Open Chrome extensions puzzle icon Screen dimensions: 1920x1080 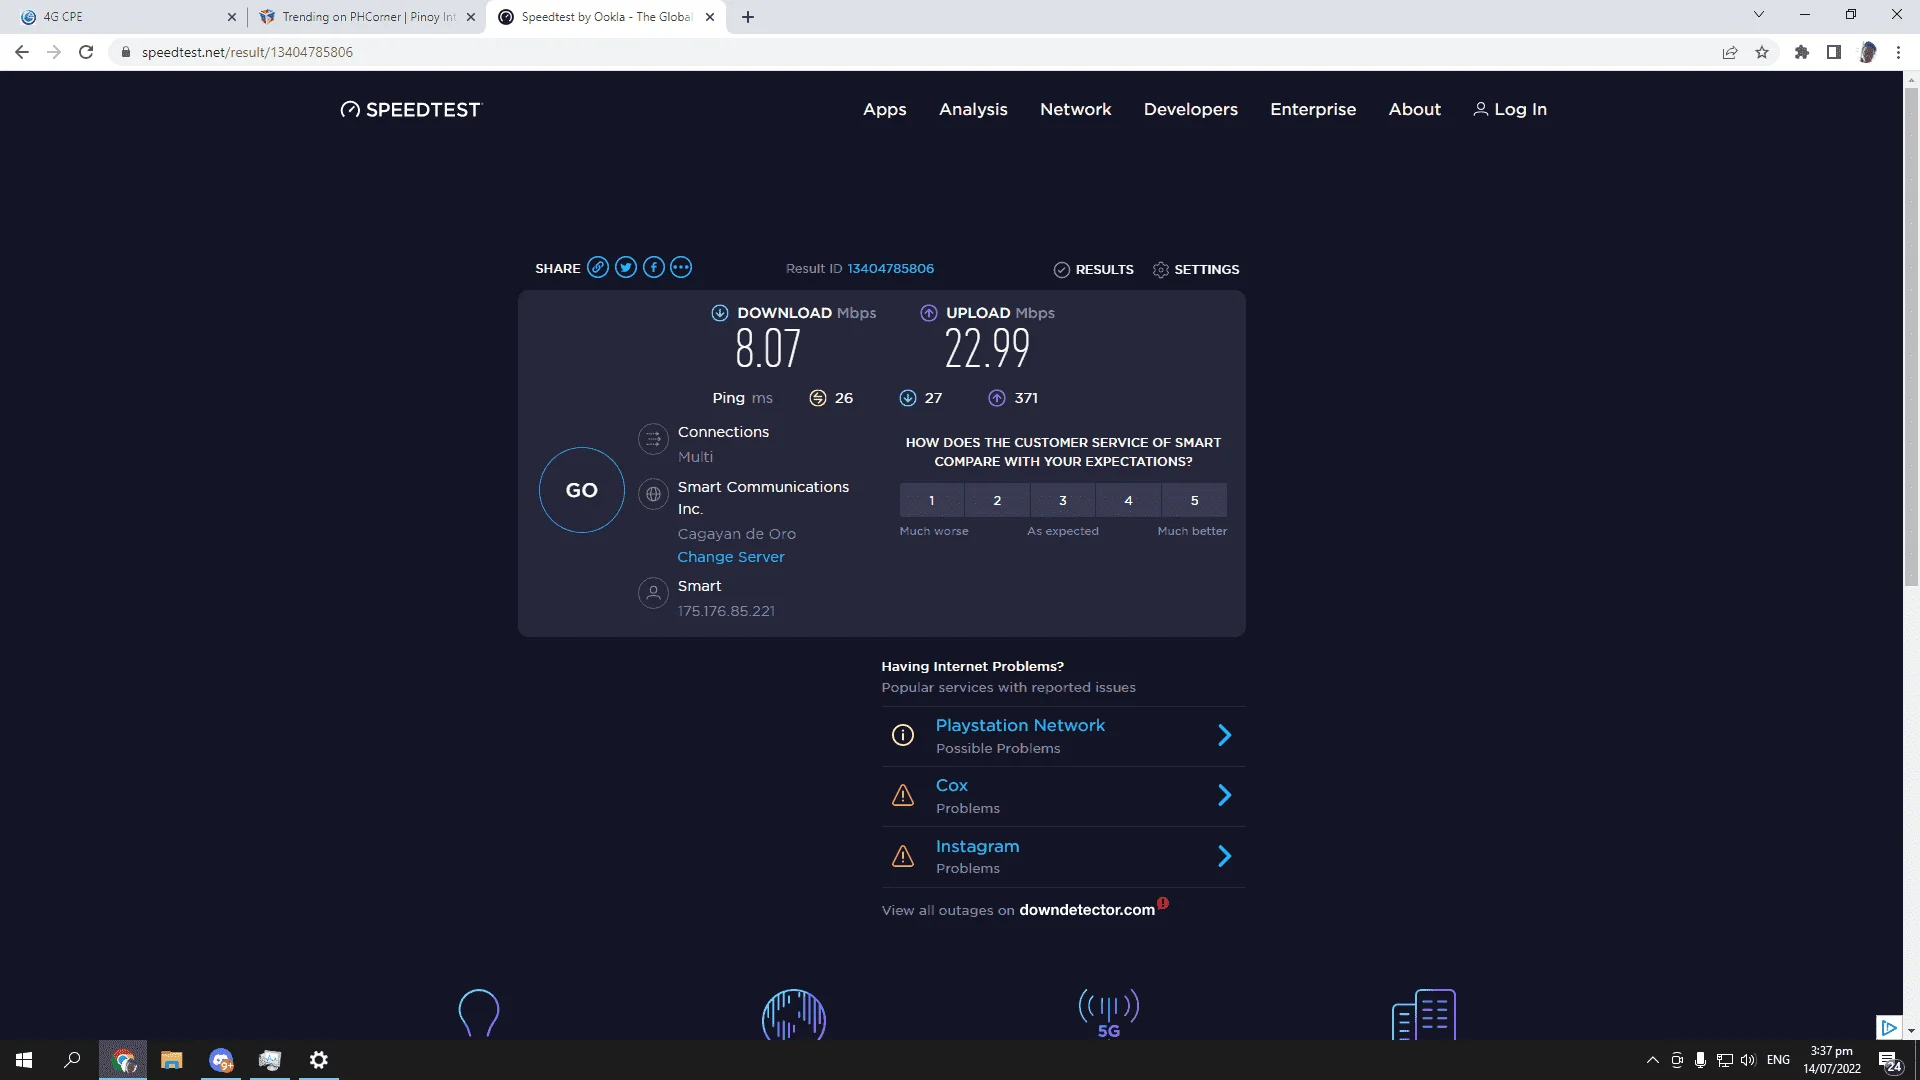tap(1802, 52)
